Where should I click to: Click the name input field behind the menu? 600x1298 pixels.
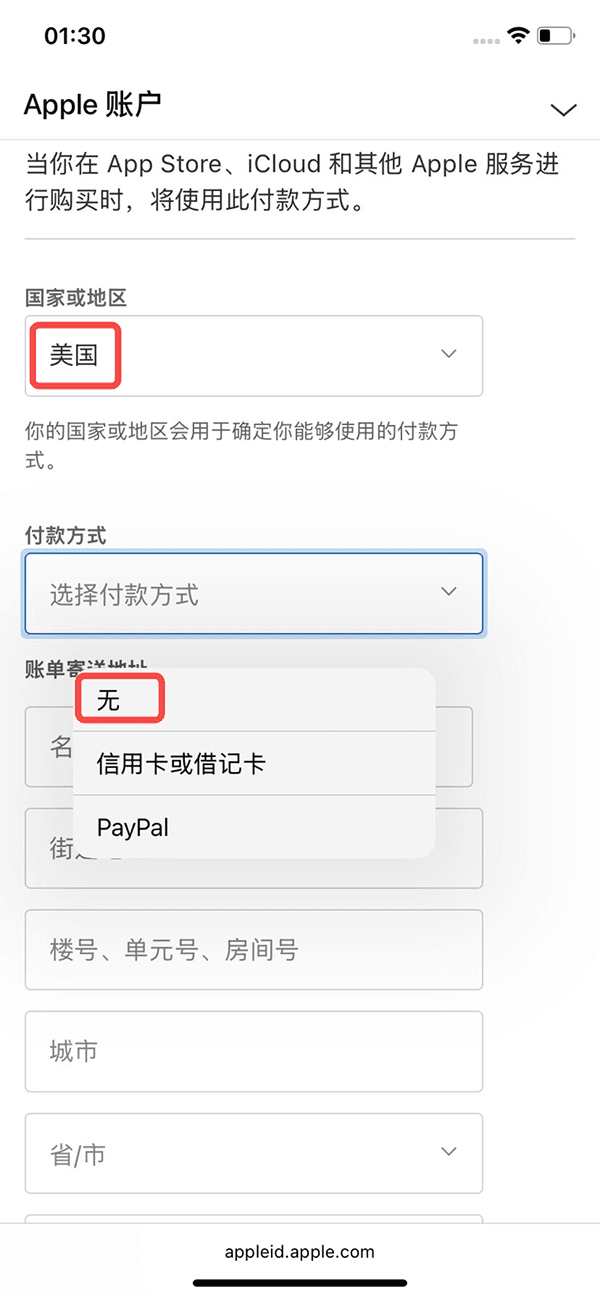click(254, 746)
